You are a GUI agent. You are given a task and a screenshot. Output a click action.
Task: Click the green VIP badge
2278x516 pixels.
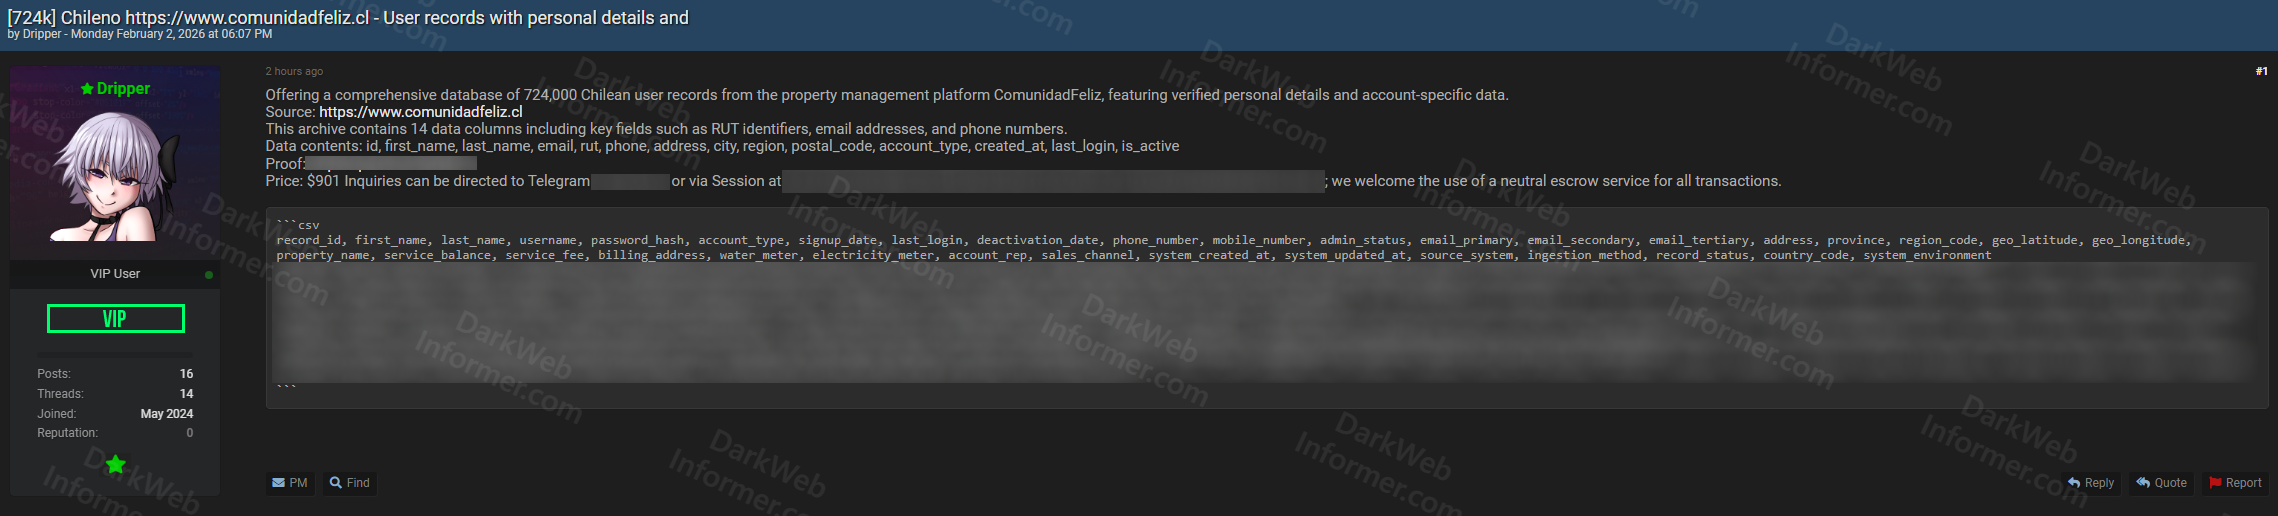tap(116, 319)
